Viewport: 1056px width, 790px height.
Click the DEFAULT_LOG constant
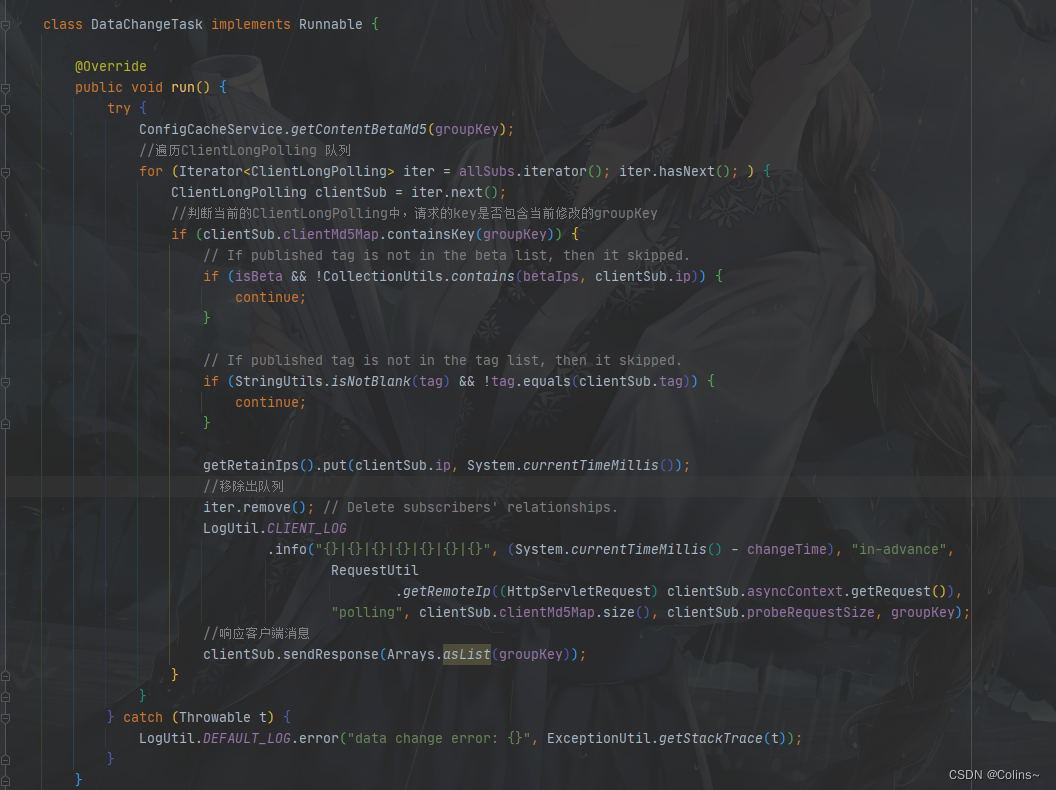point(246,738)
